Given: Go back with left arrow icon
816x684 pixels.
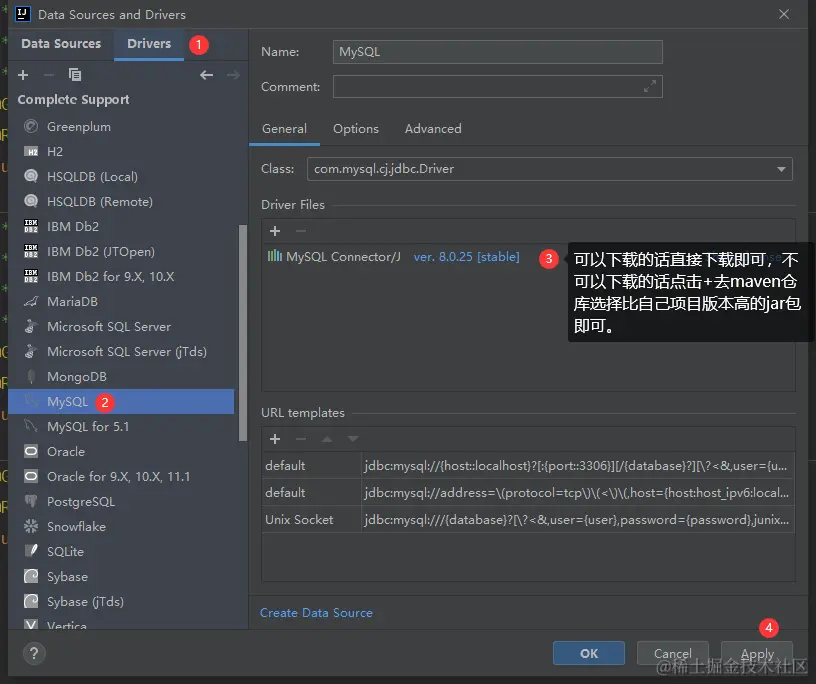Looking at the screenshot, I should [207, 75].
